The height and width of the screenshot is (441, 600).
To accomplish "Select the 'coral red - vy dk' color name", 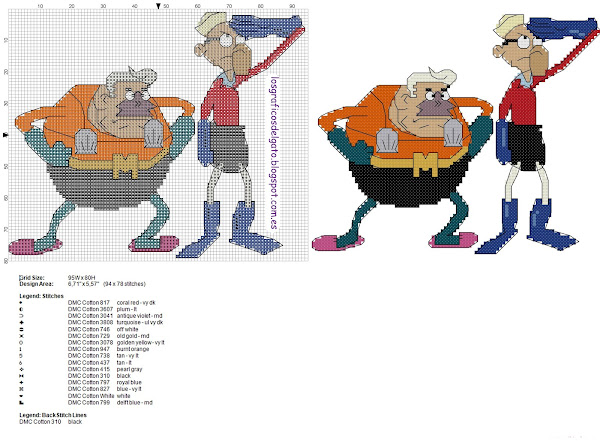I will click(x=136, y=302).
